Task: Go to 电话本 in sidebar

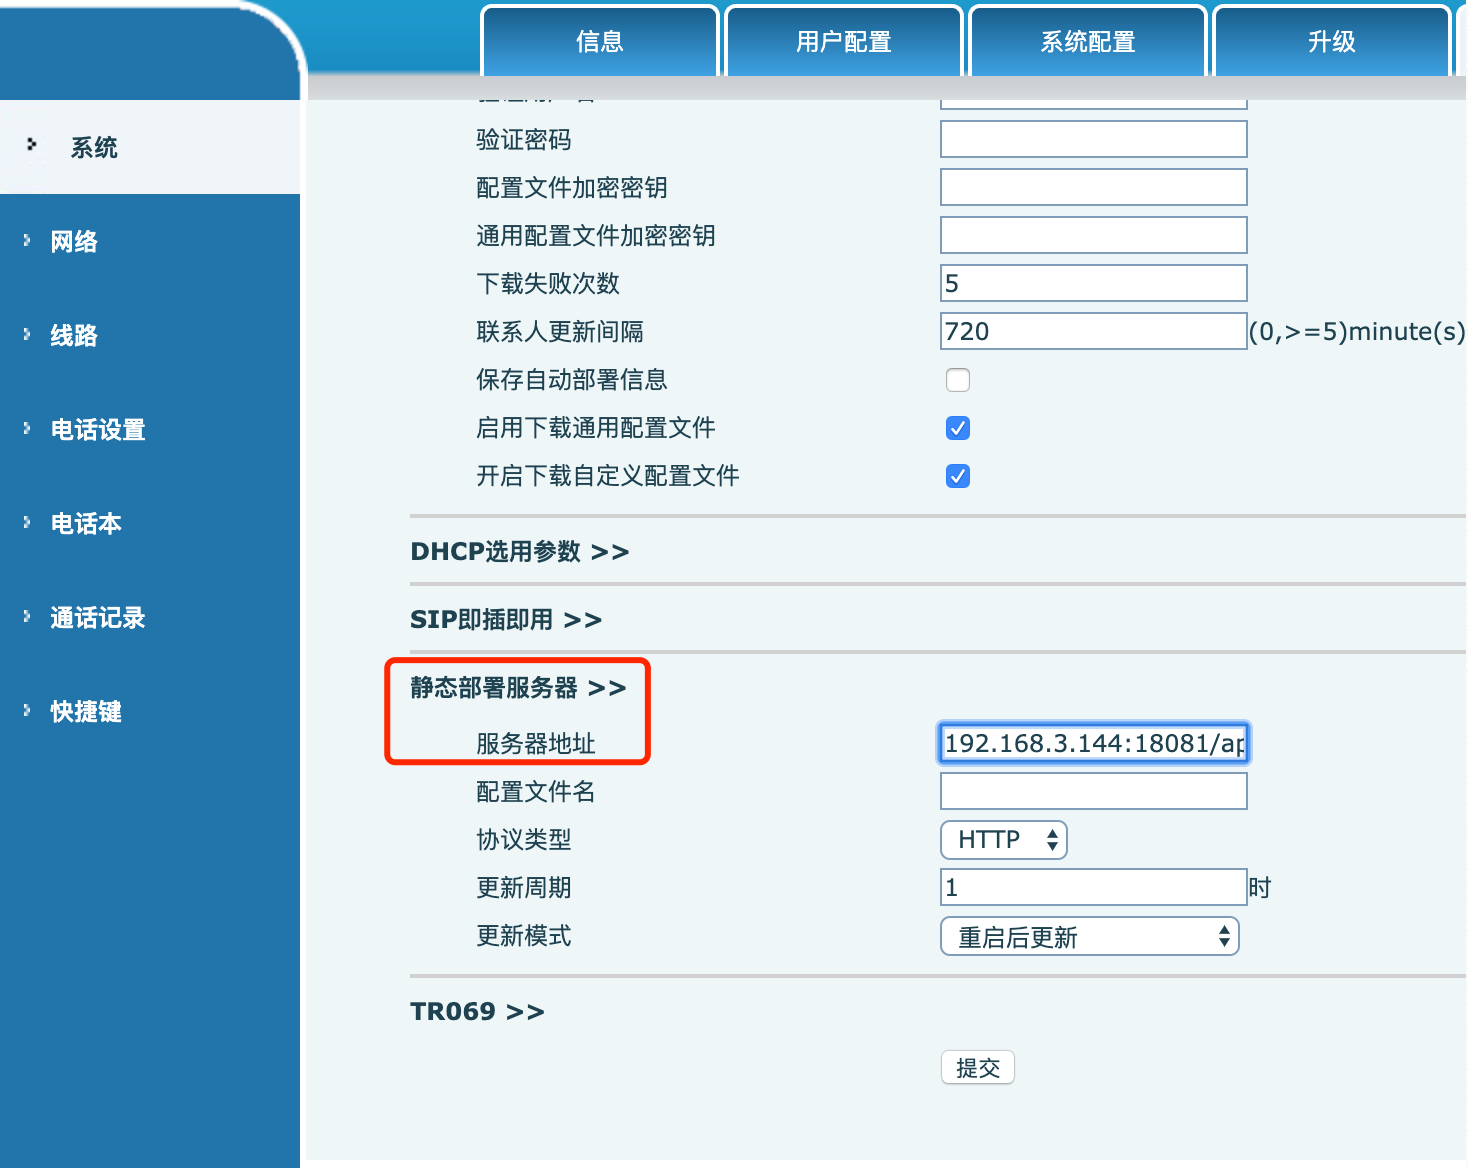Action: 86,524
